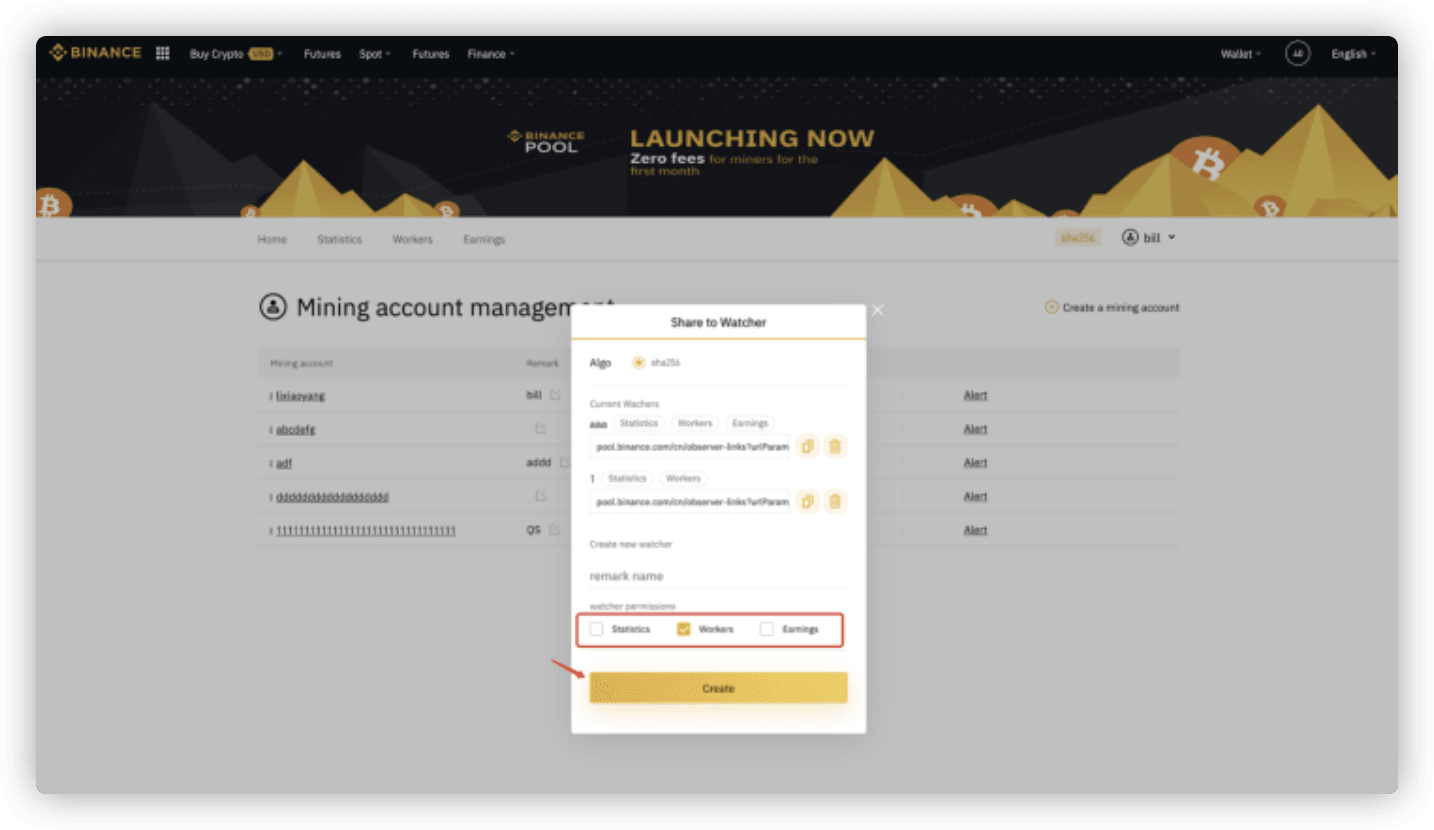The height and width of the screenshot is (830, 1434).
Task: Delete the aaa watcher
Action: pos(835,446)
